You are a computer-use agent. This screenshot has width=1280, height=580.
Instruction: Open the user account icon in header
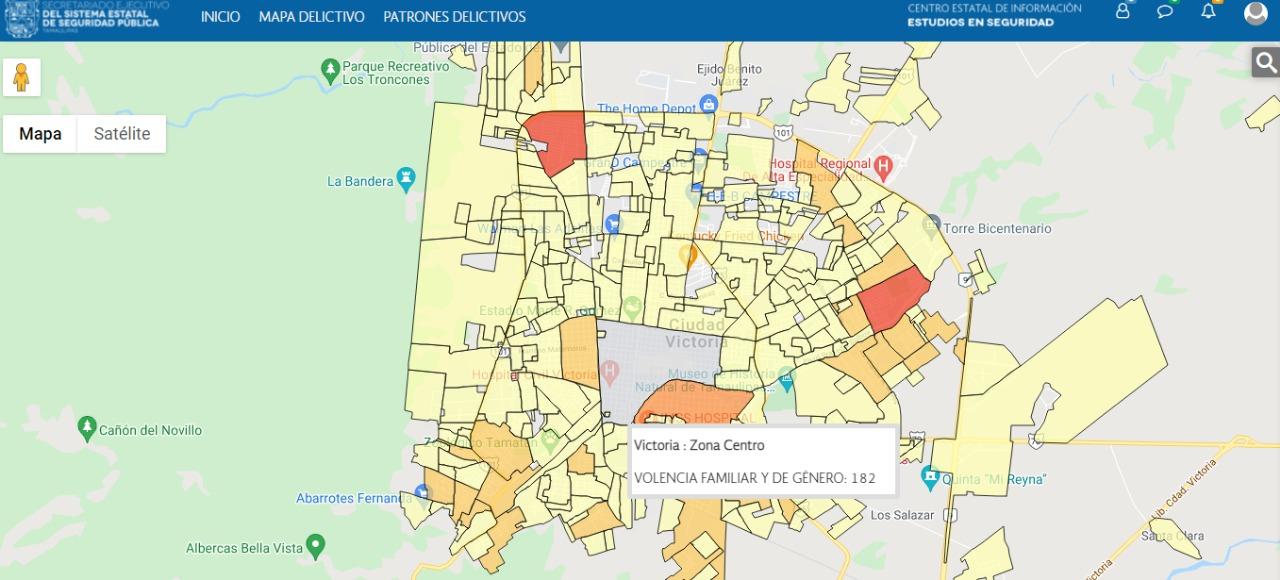click(1123, 12)
